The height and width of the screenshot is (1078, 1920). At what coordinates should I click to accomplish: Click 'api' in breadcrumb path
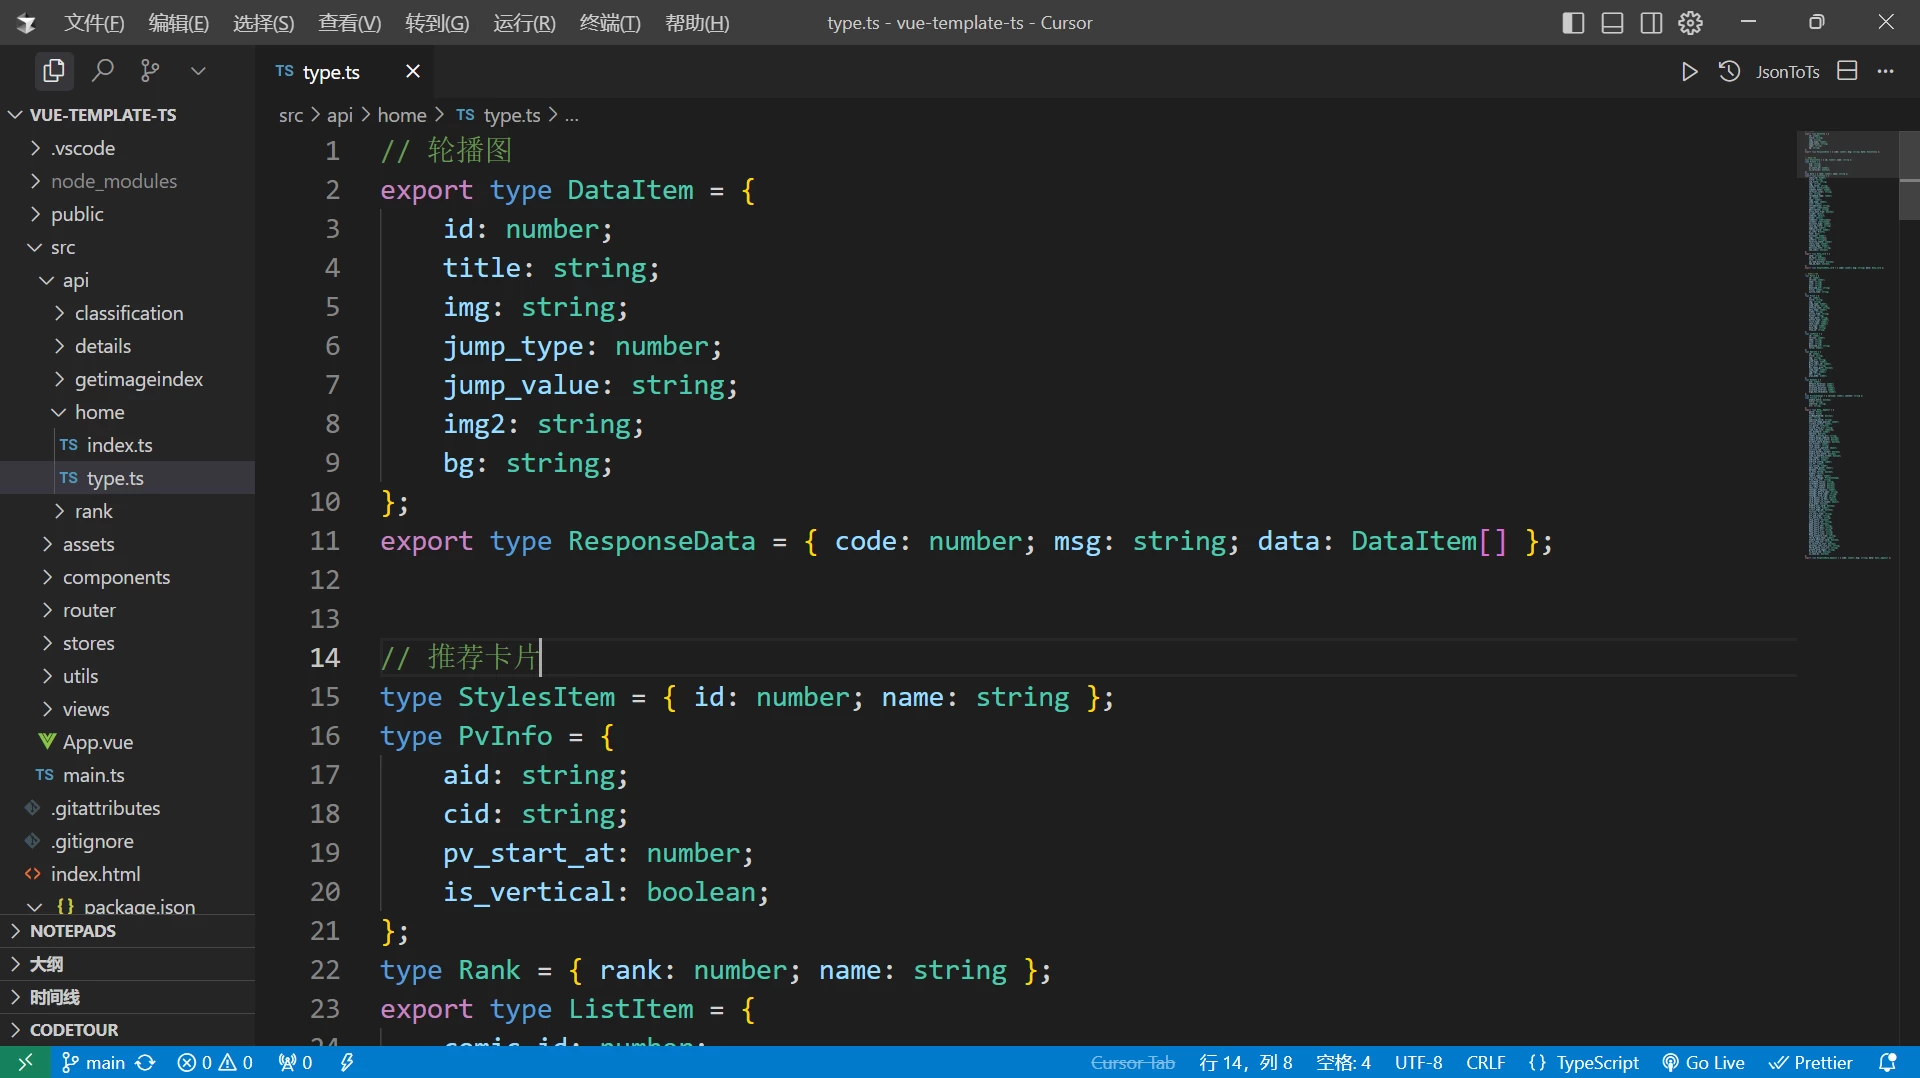click(x=340, y=115)
